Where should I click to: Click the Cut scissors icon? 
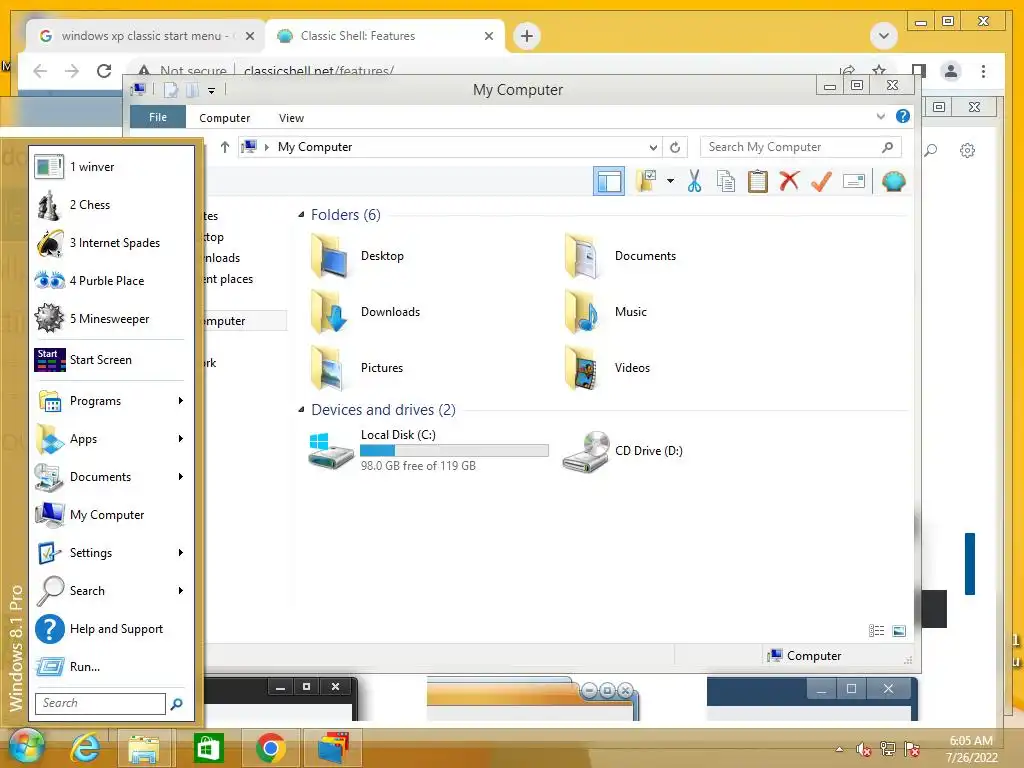(694, 181)
